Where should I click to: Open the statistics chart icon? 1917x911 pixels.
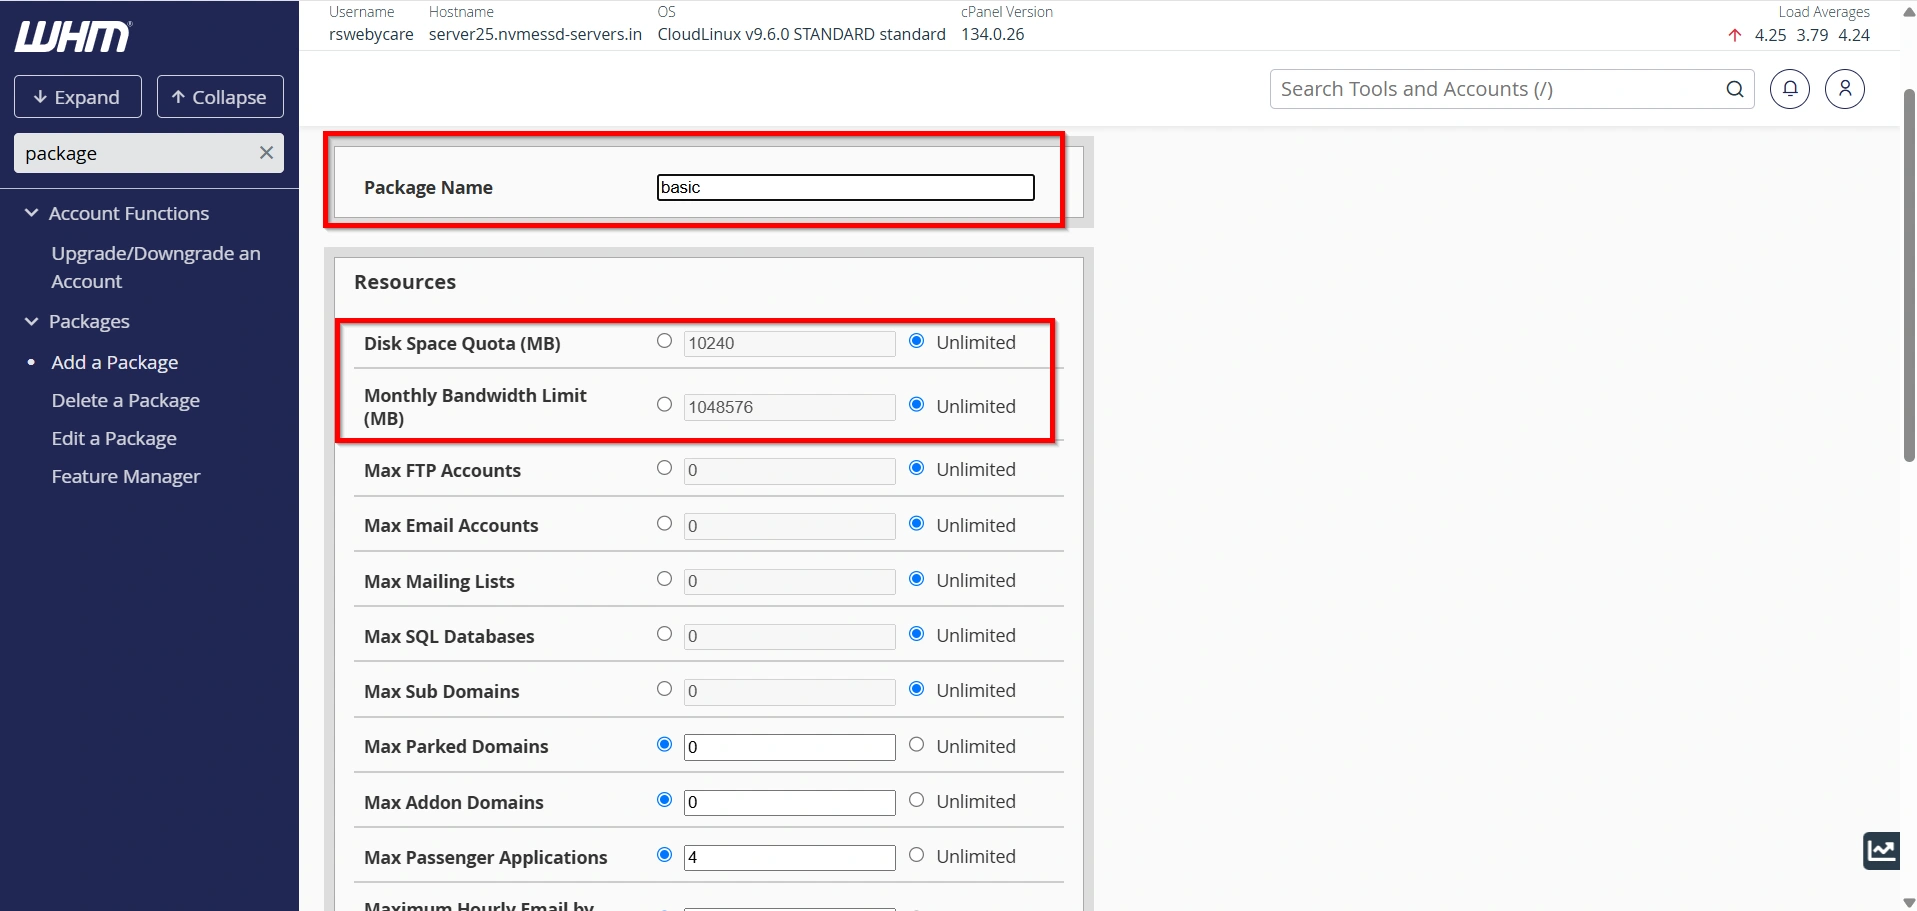pos(1881,851)
